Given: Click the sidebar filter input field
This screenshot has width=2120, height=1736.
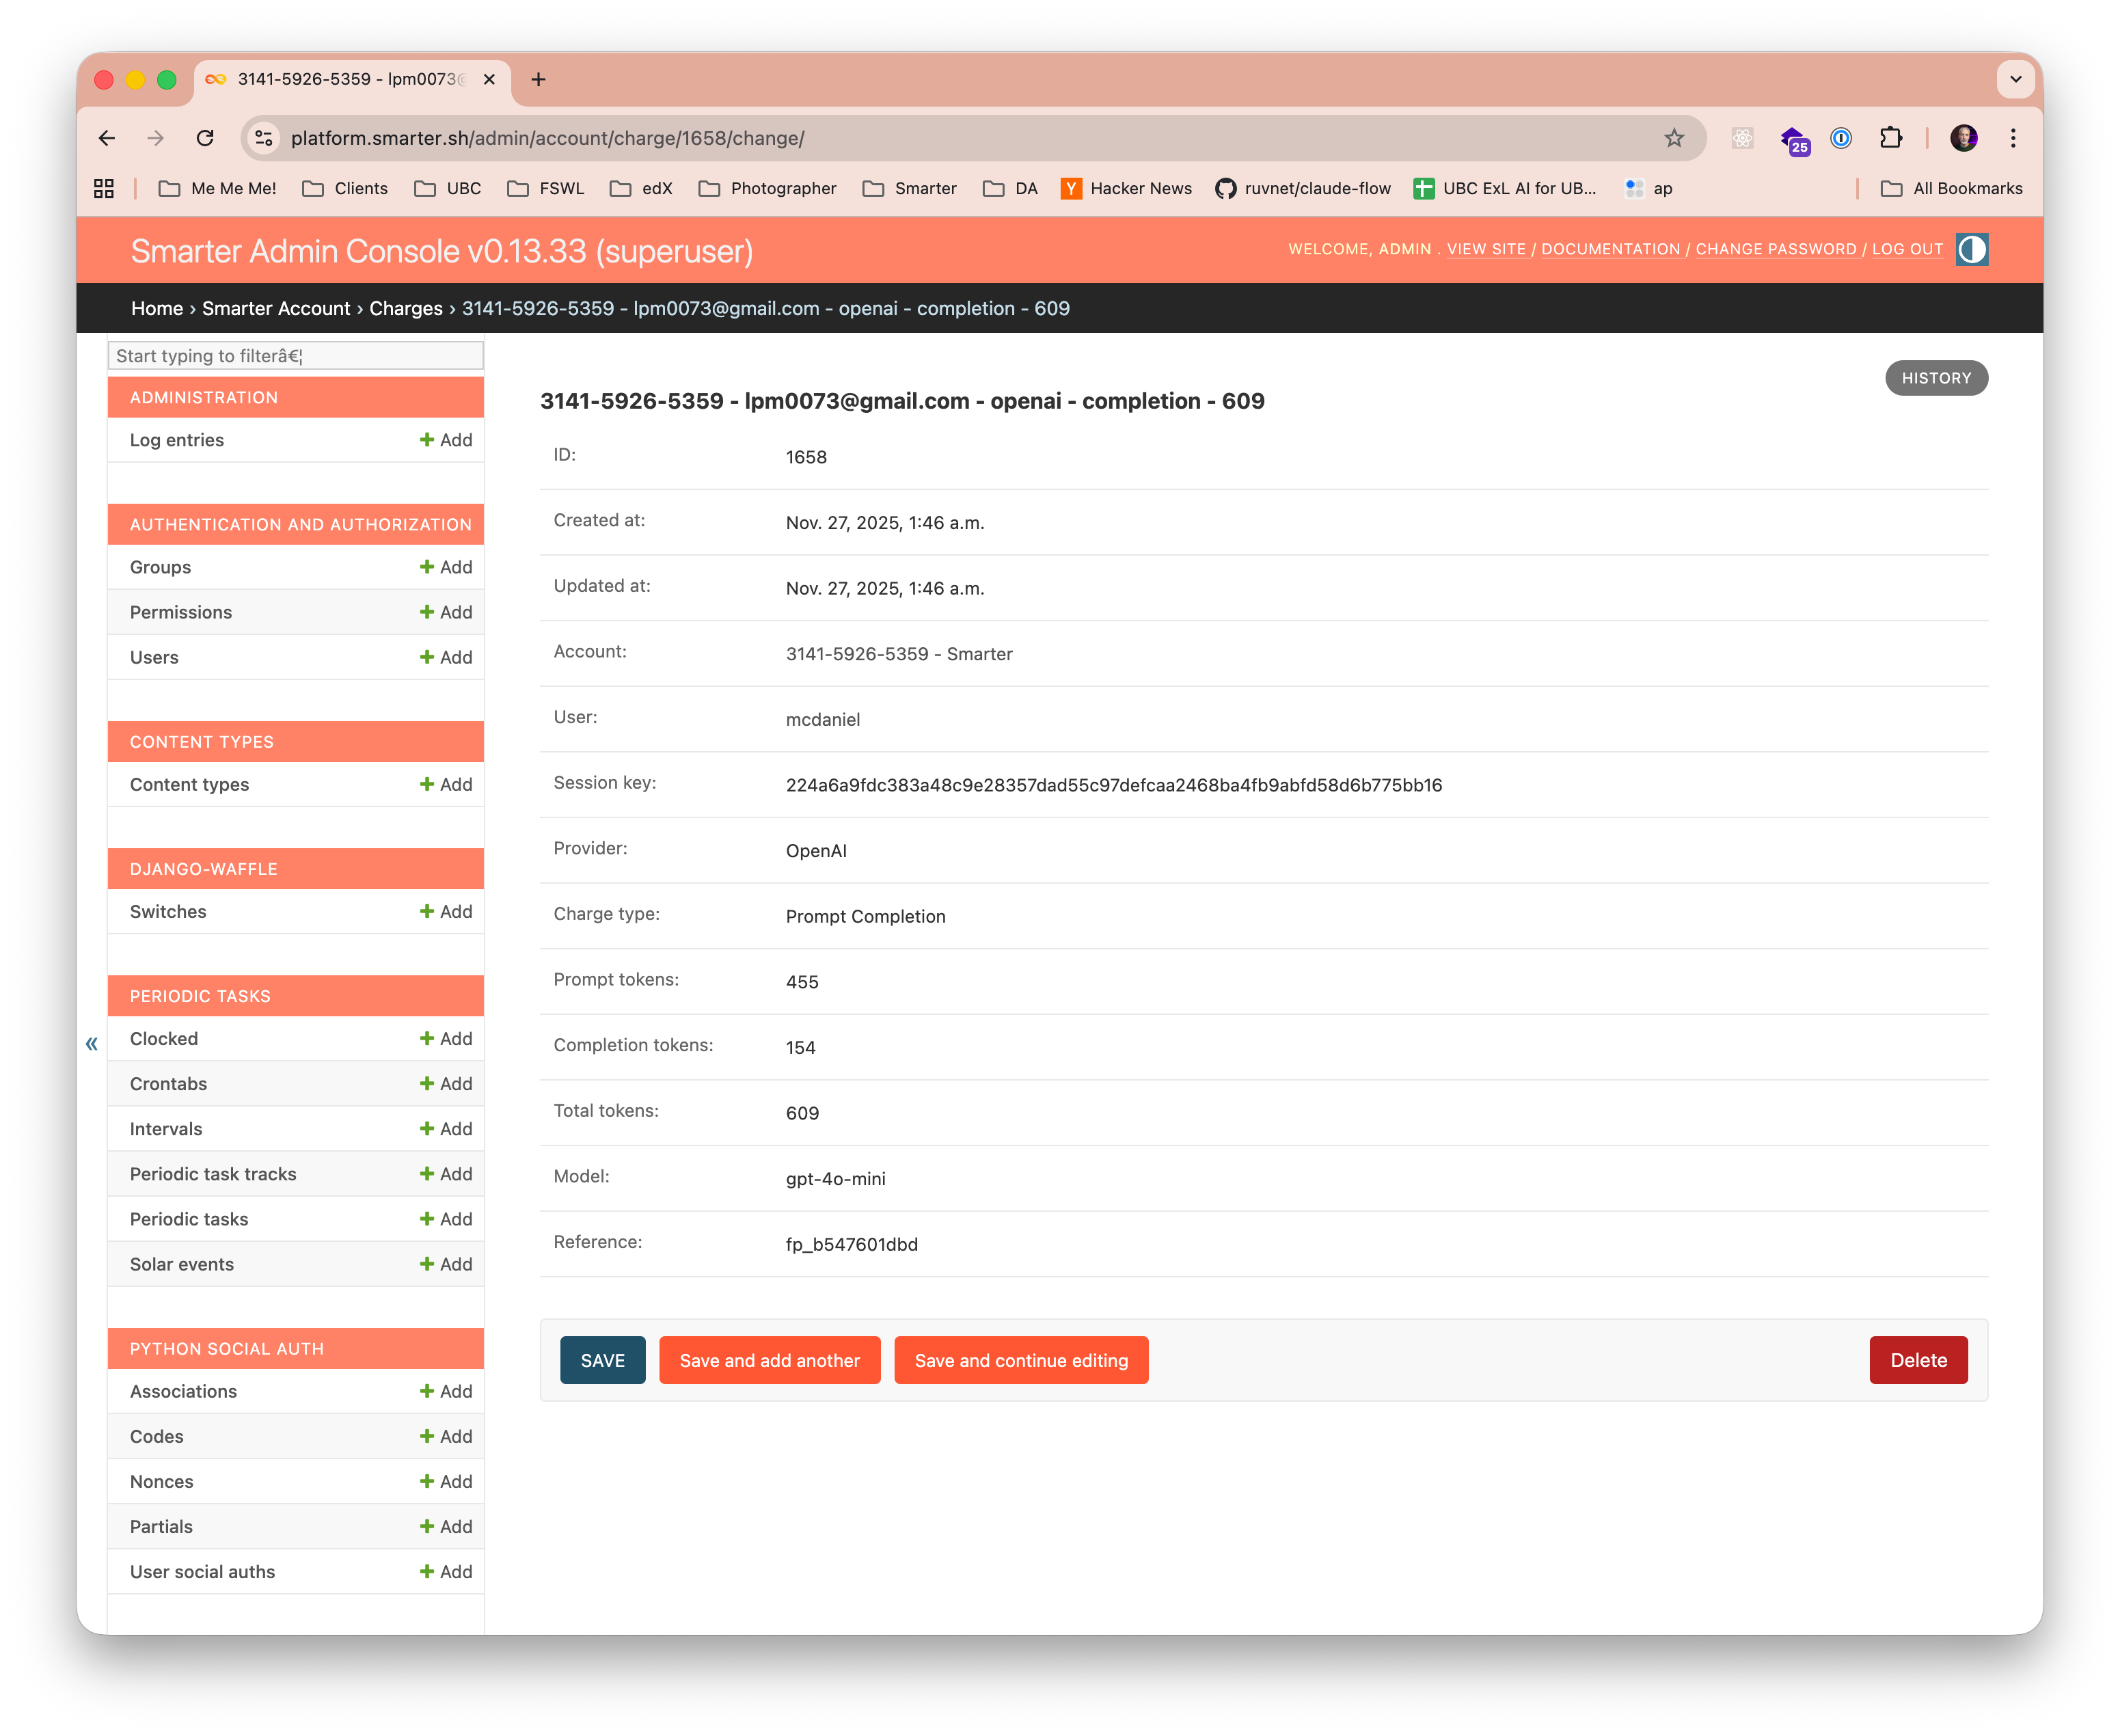Looking at the screenshot, I should click(295, 356).
